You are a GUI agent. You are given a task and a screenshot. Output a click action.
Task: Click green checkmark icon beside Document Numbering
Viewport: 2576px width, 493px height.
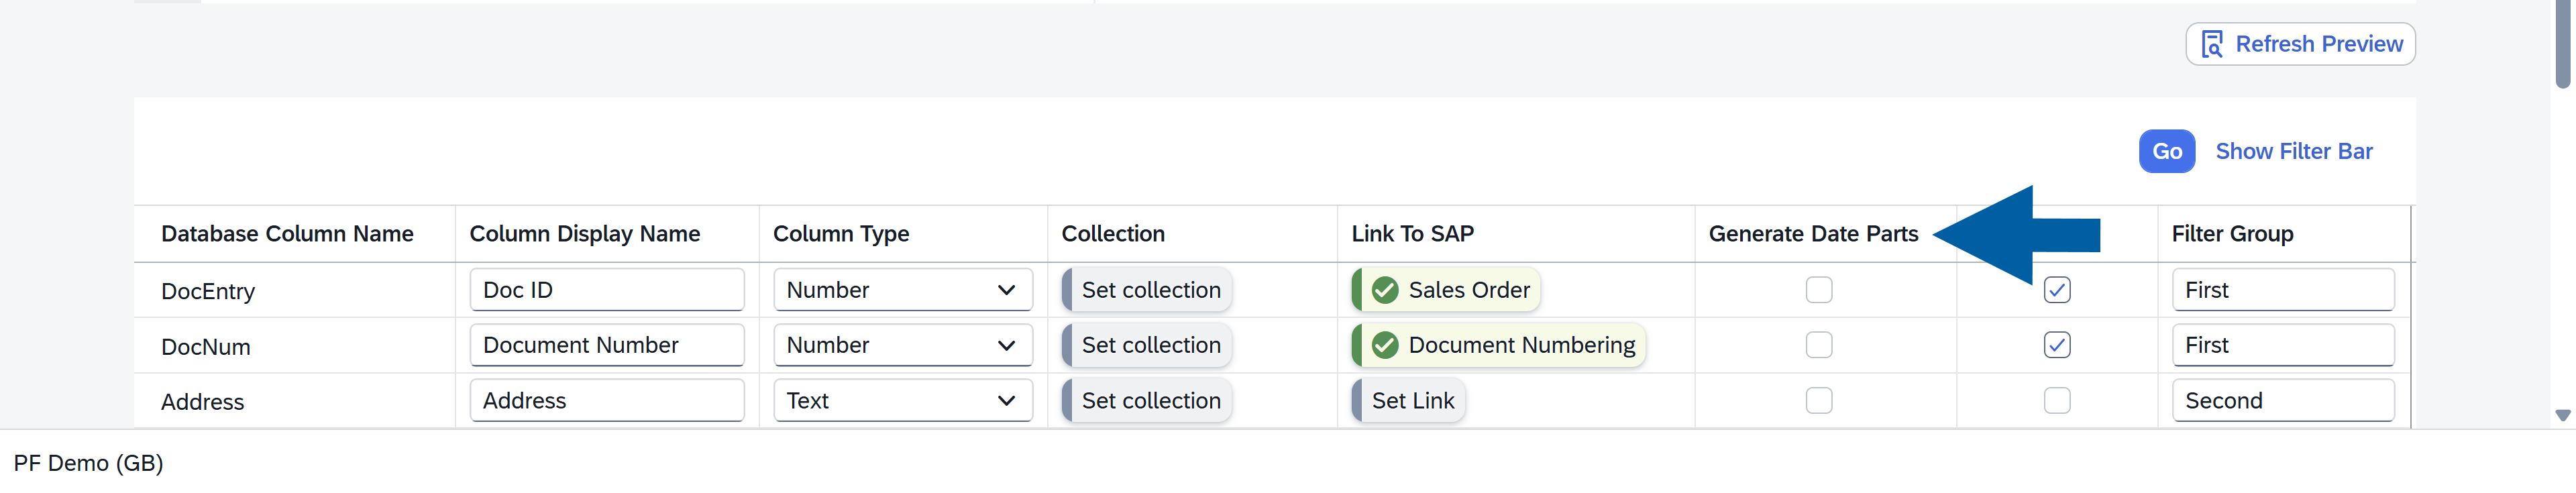click(1385, 345)
